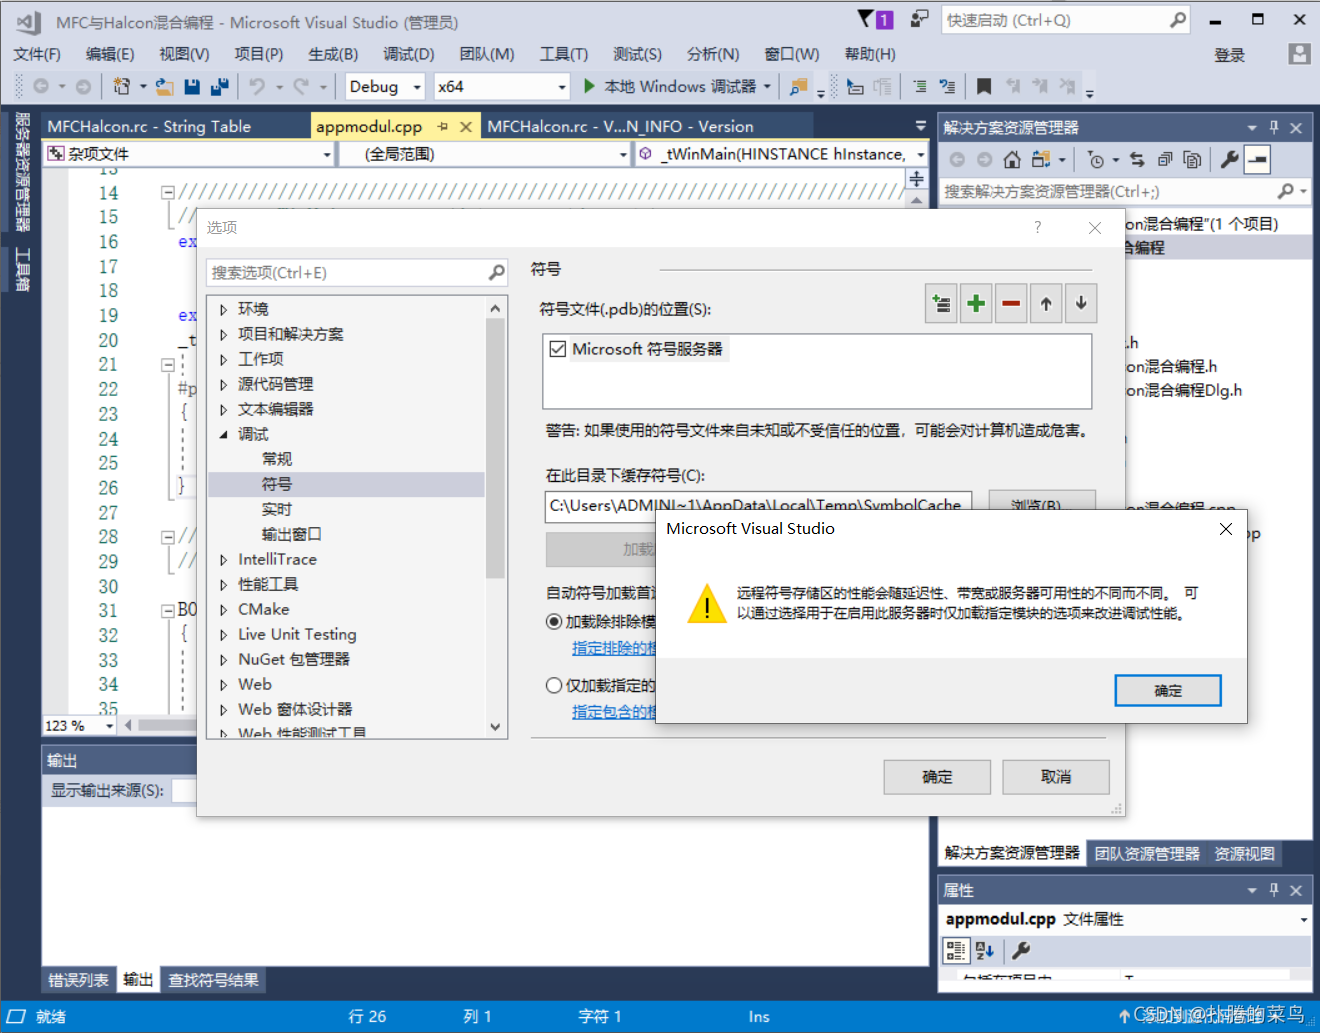1320x1033 pixels.
Task: Move symbol location down with the arrow
Action: [x=1081, y=304]
